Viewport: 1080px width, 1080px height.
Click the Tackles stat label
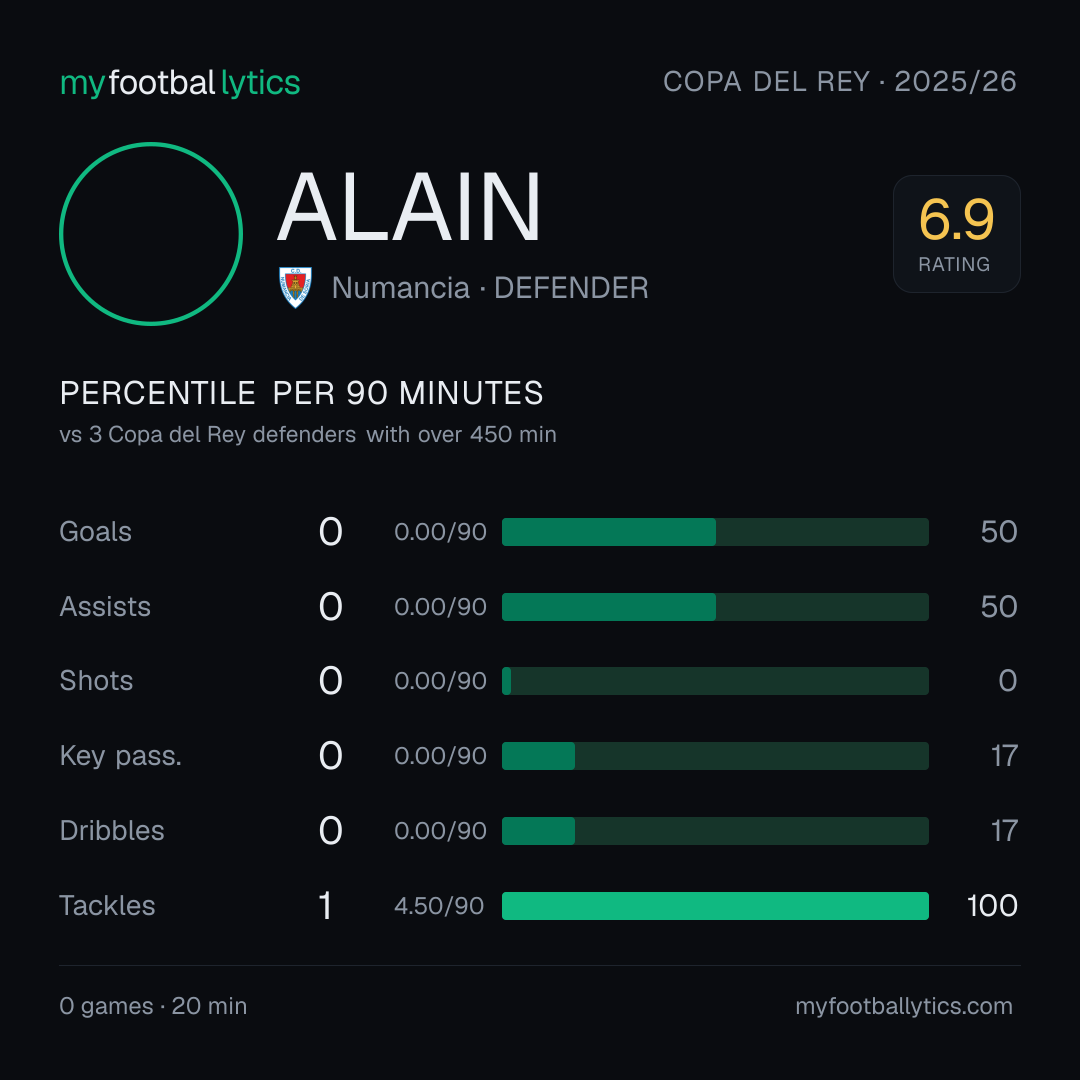(107, 906)
